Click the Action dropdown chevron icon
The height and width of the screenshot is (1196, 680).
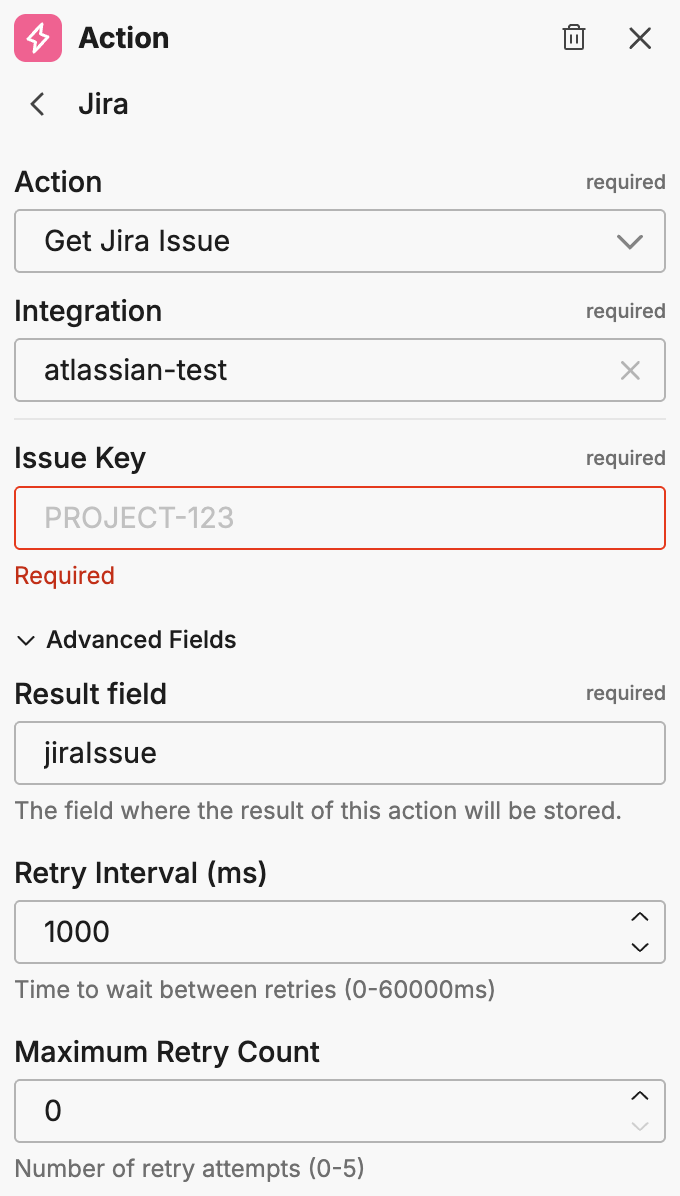(x=630, y=241)
